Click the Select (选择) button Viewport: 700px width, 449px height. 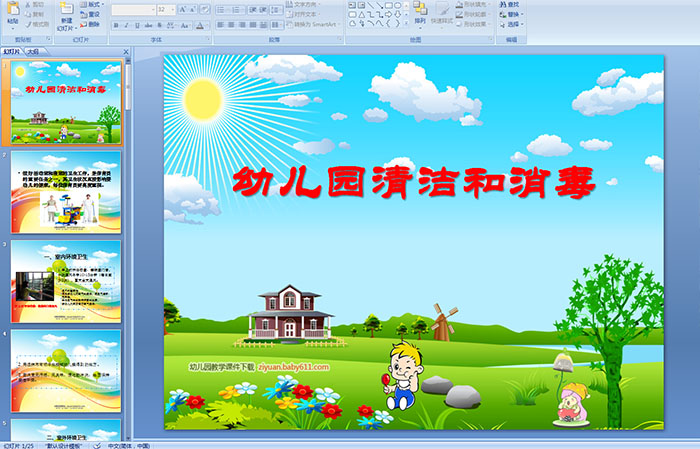click(511, 24)
